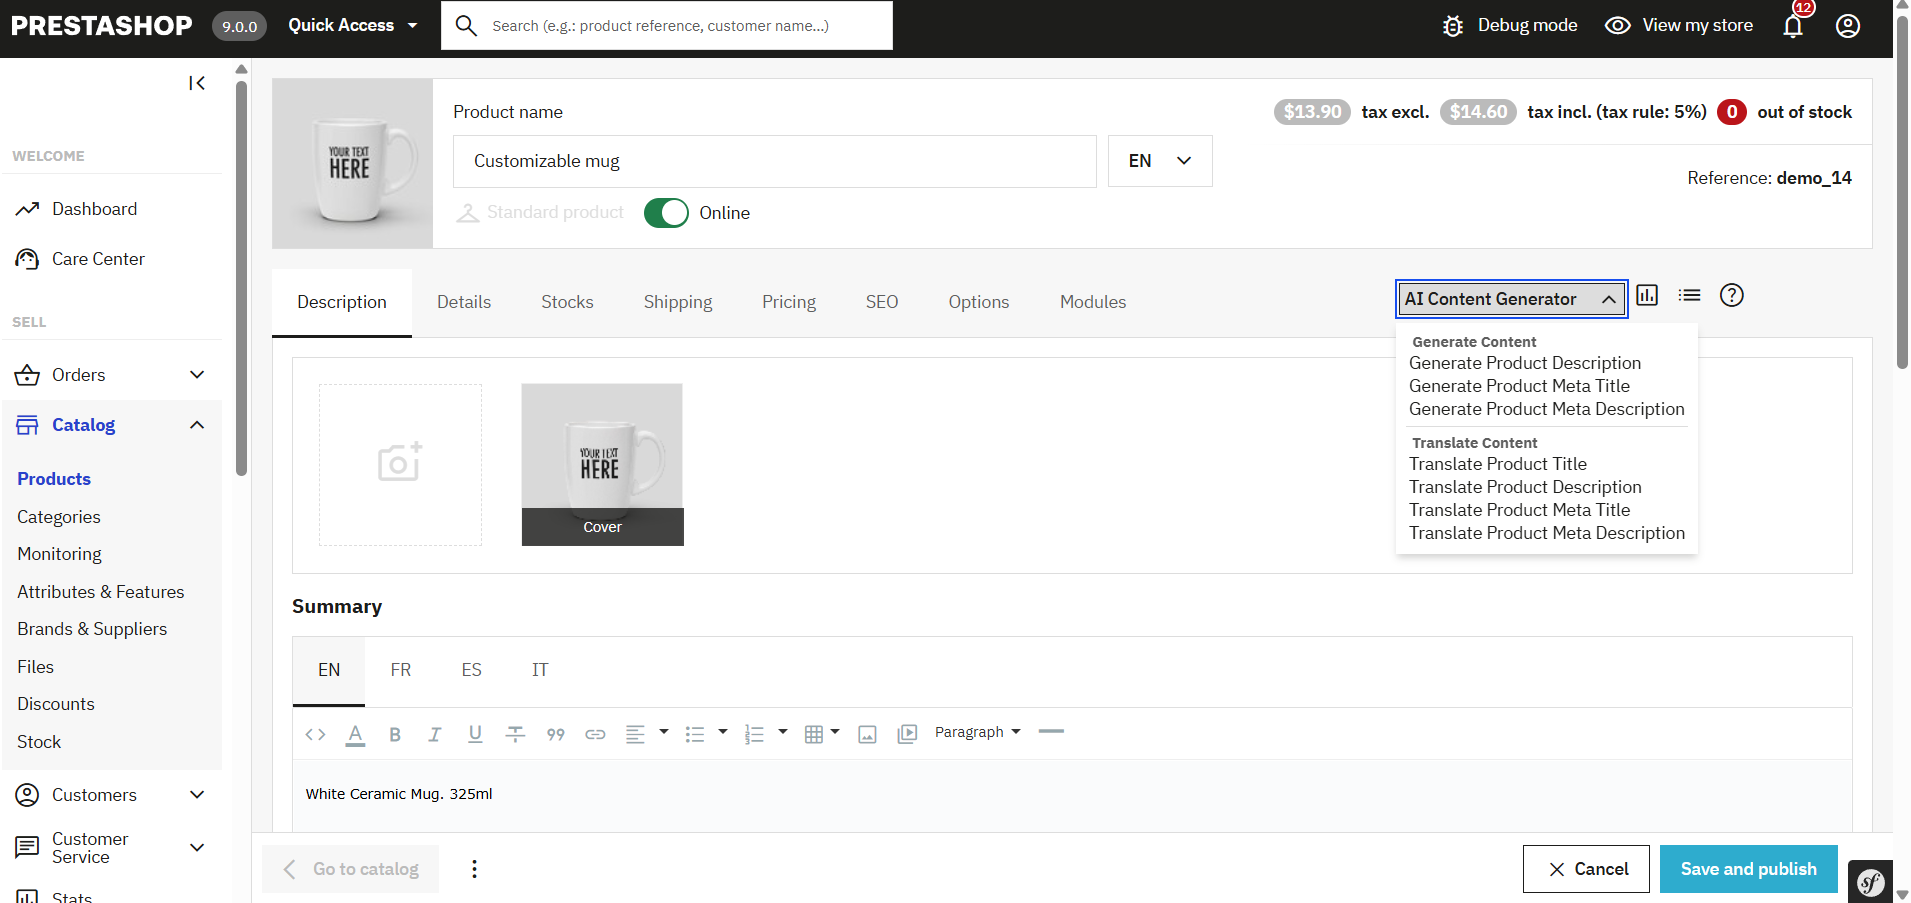Open the Quick Access dropdown
The image size is (1911, 903).
pyautogui.click(x=353, y=25)
